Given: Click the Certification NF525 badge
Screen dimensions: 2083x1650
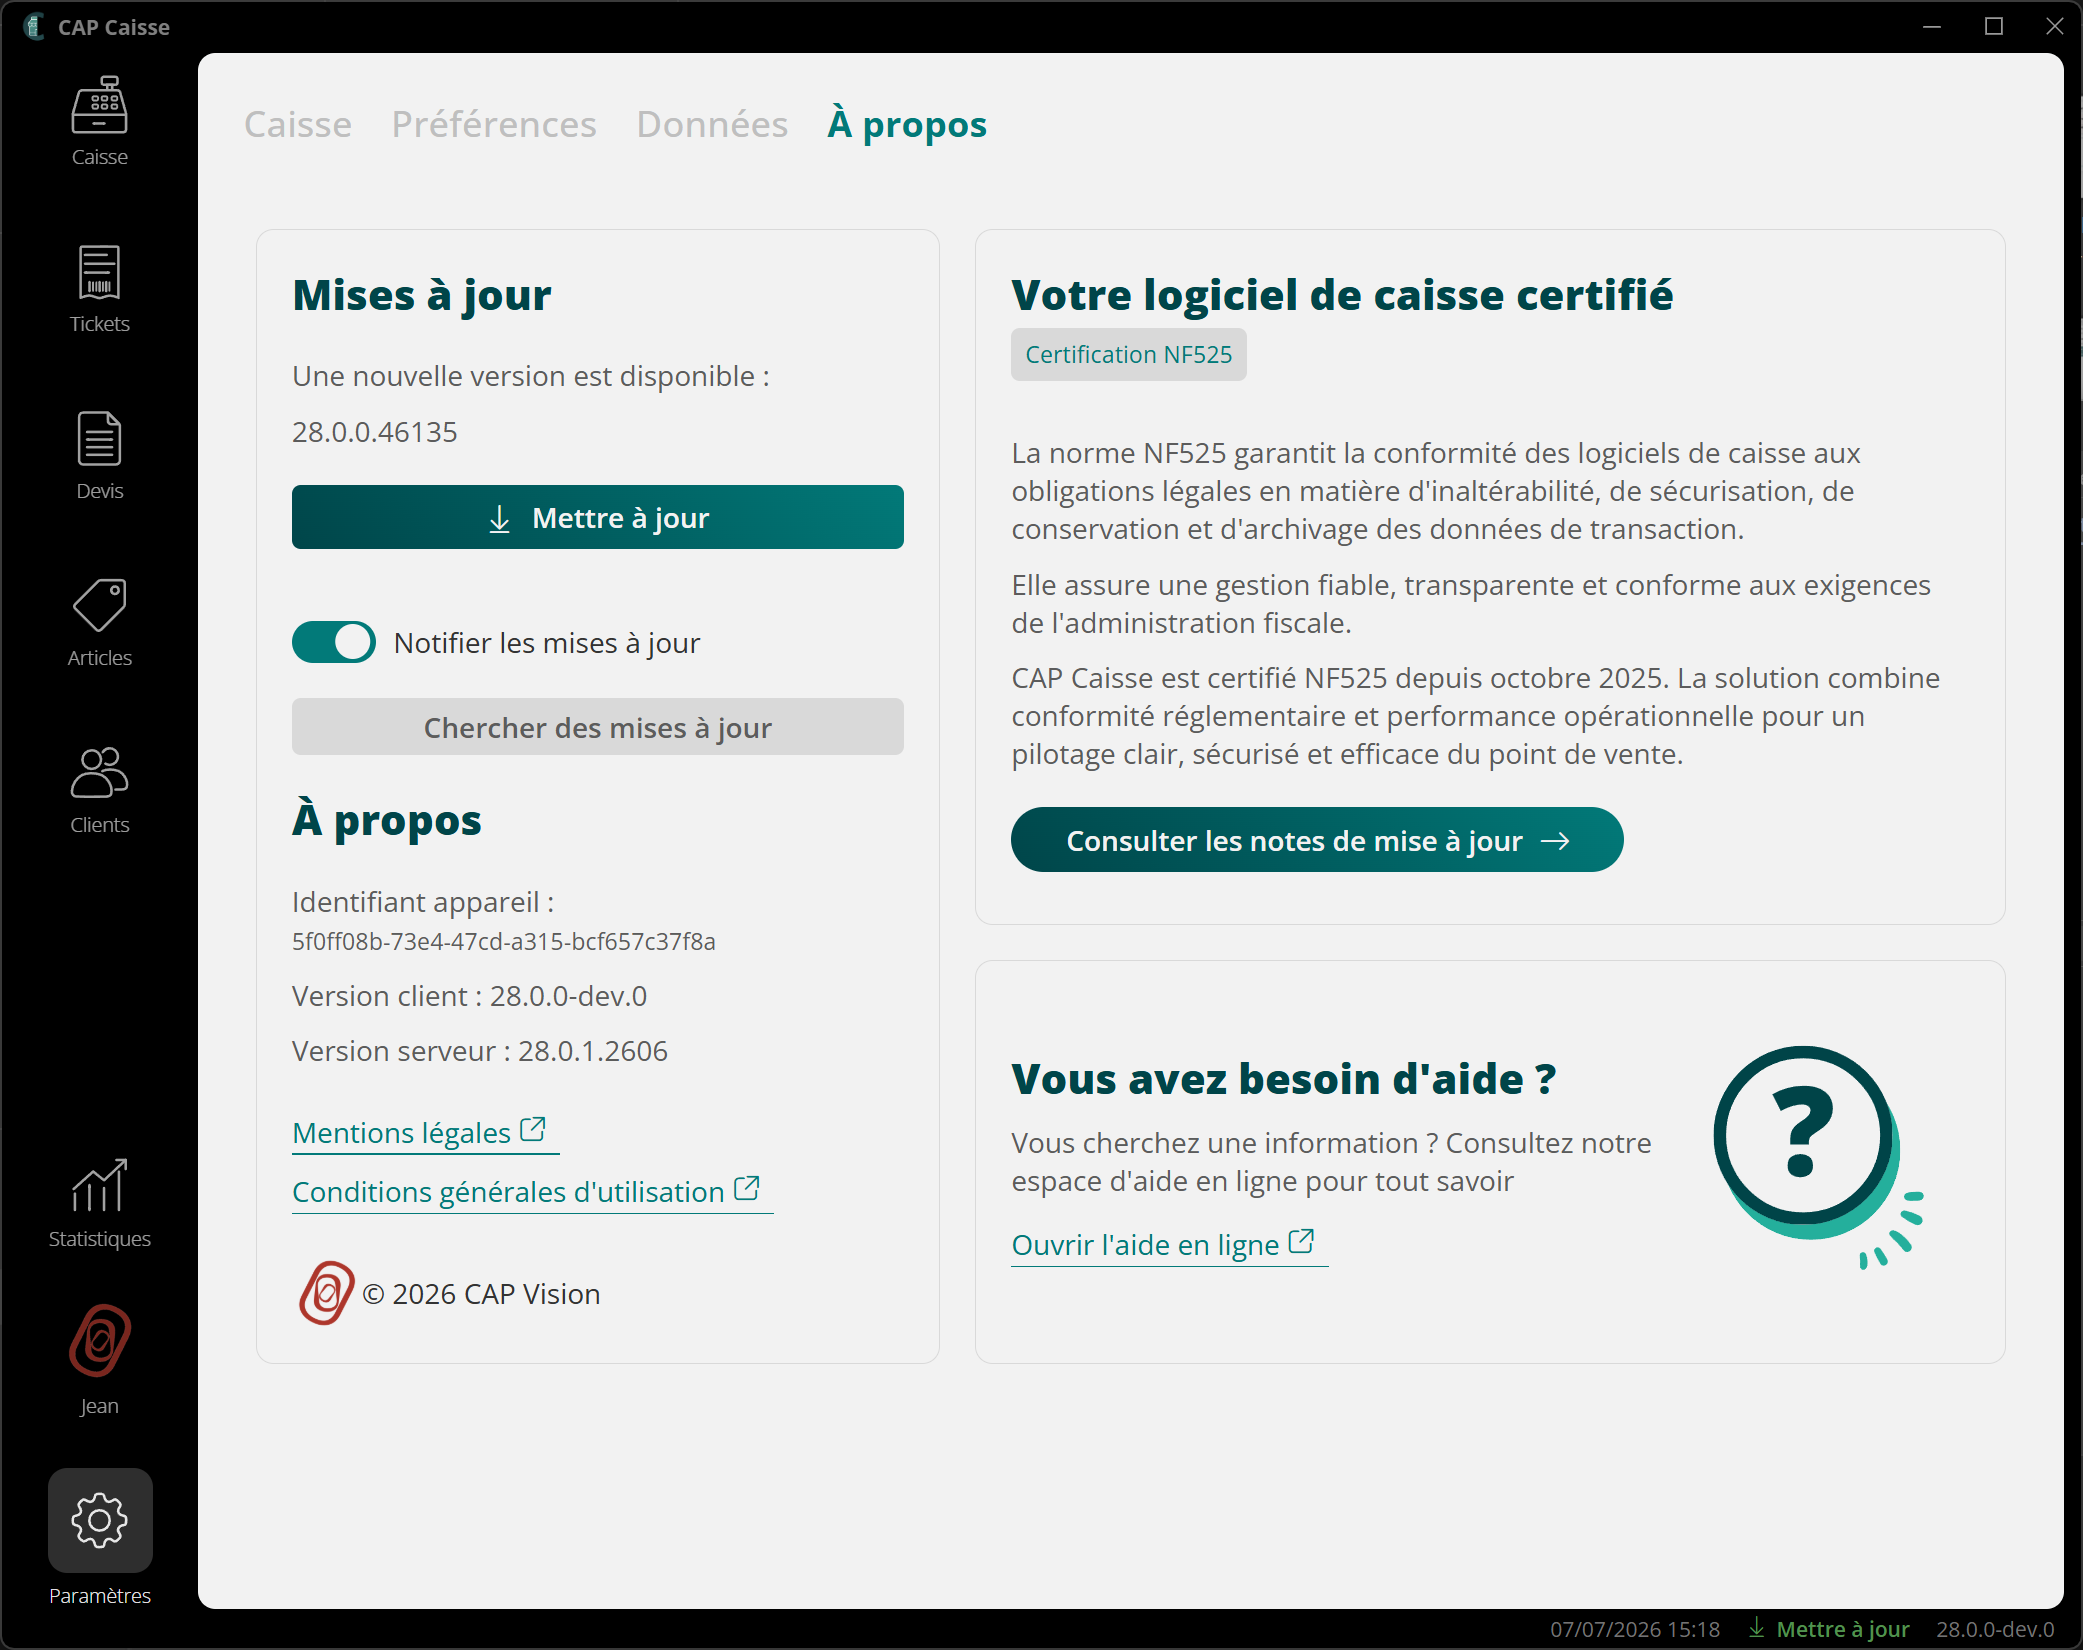Looking at the screenshot, I should coord(1129,354).
